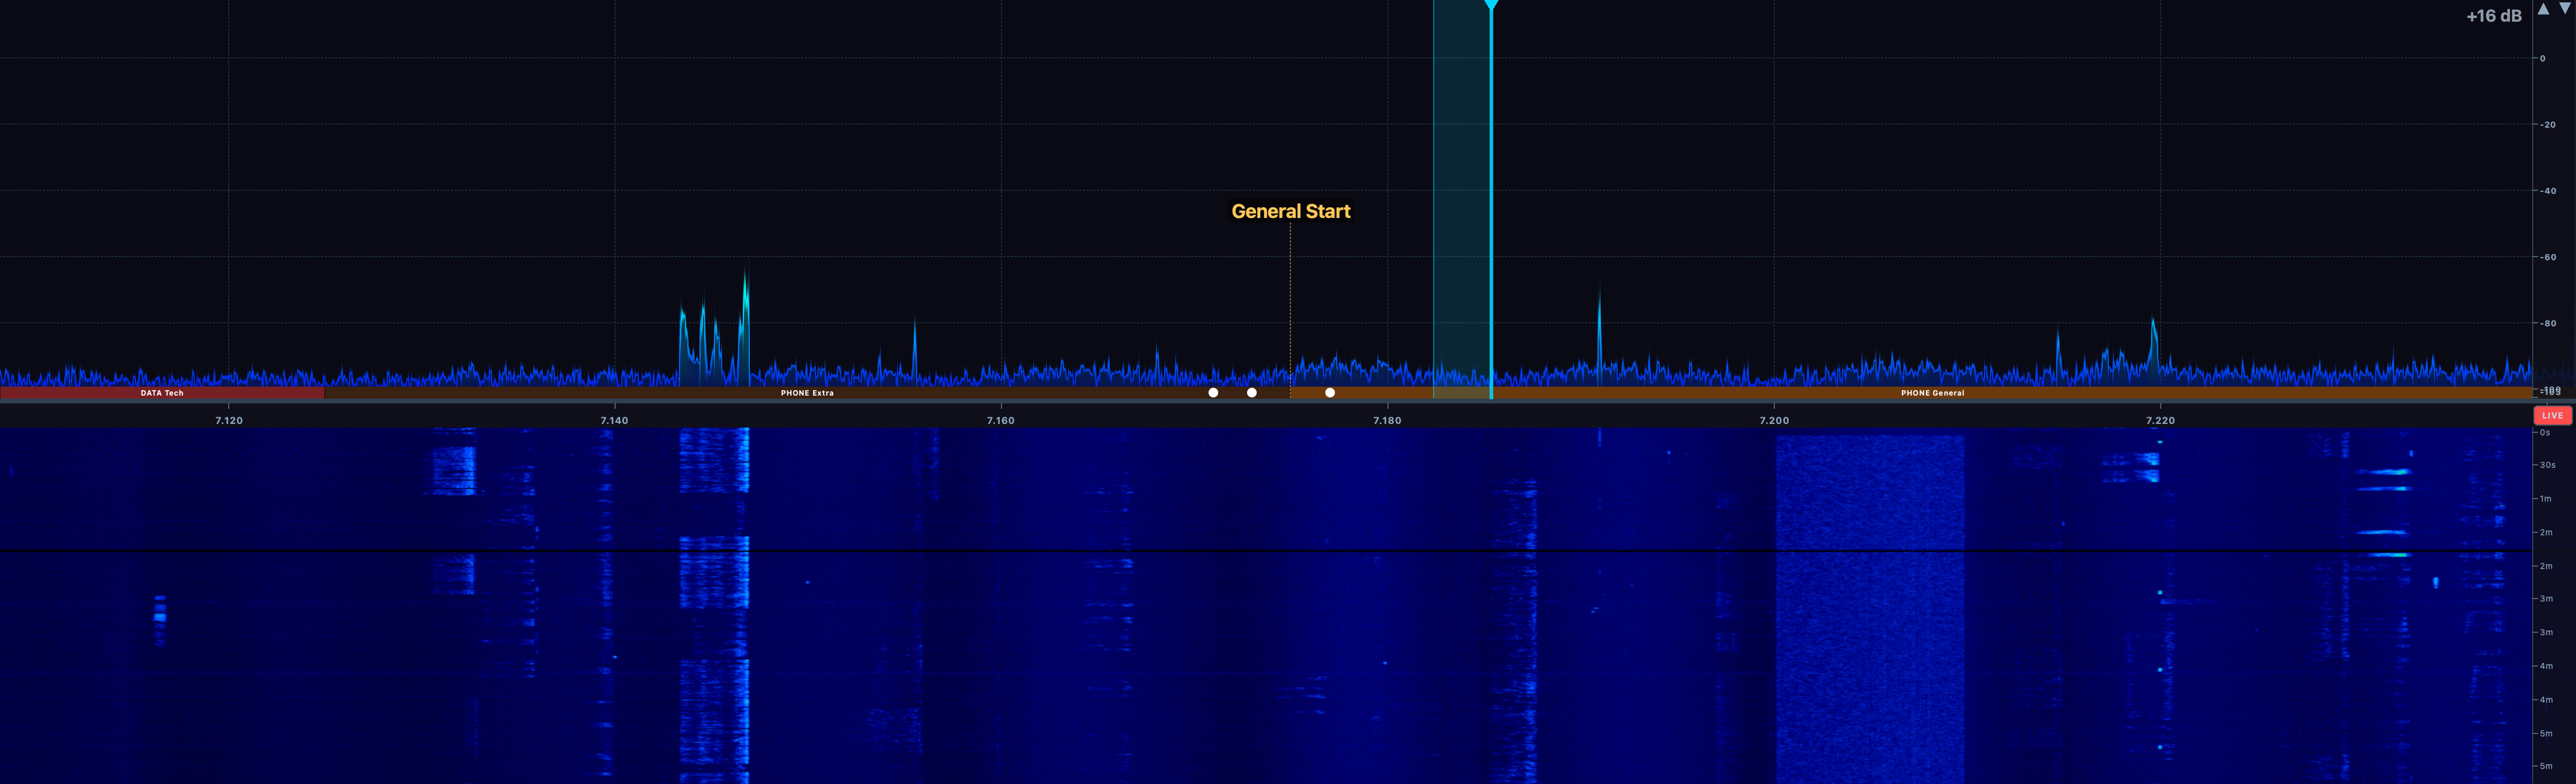Click the 7.120 frequency label
The height and width of the screenshot is (784, 2576).
pyautogui.click(x=229, y=421)
